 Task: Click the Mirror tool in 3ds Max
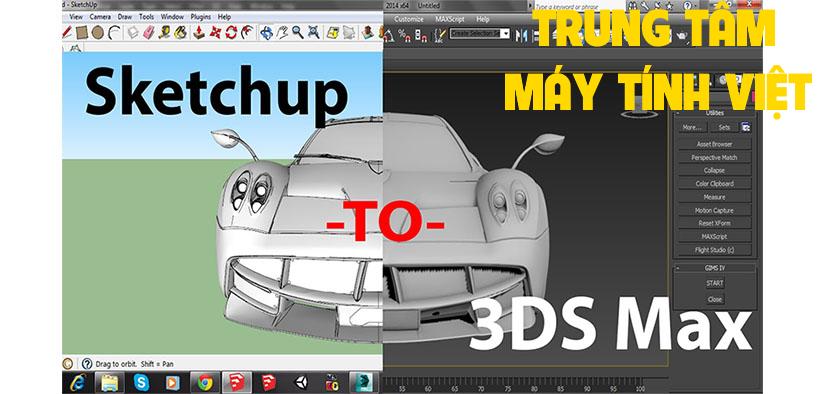[521, 35]
